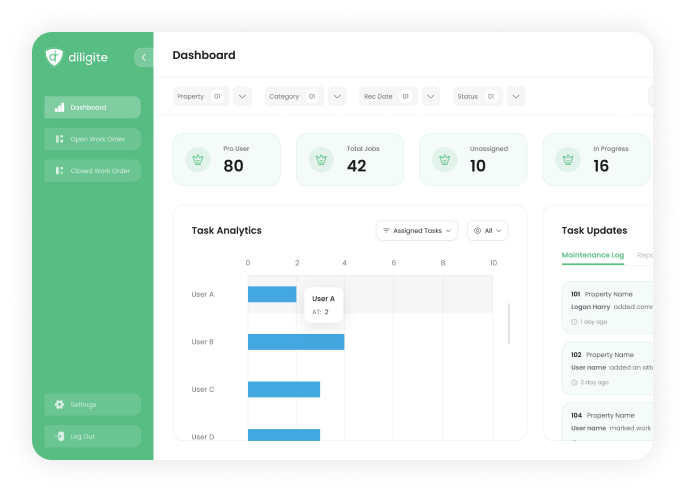Image resolution: width=685 pixels, height=492 pixels.
Task: Collapse the sidebar with the arrow button
Action: 143,58
